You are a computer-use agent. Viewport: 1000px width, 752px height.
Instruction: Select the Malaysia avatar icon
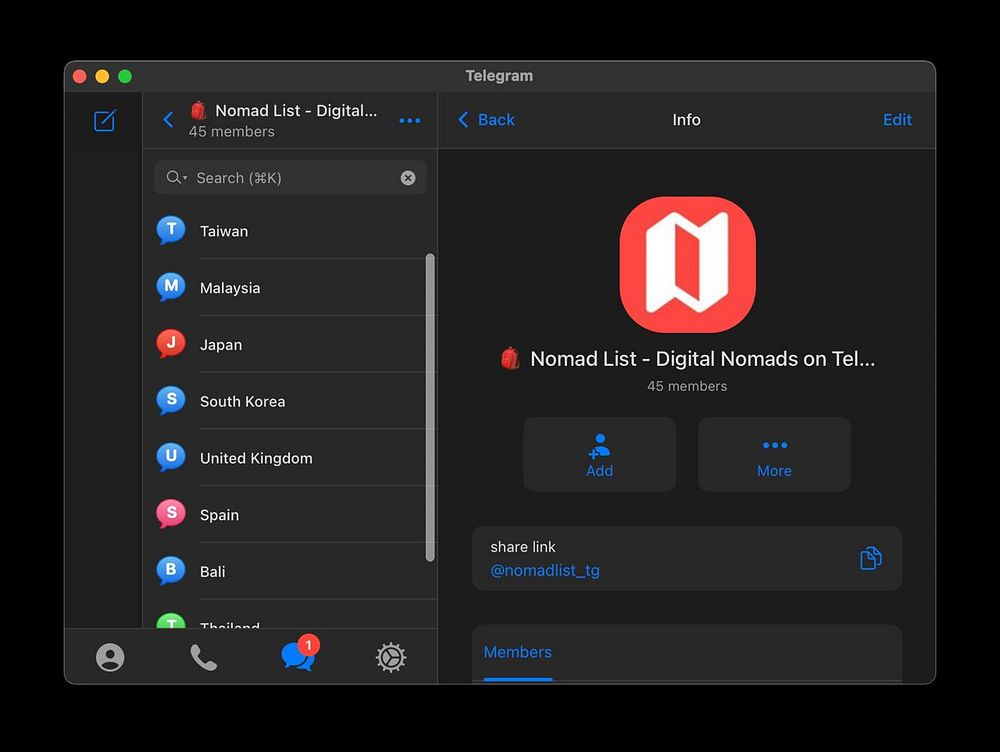pyautogui.click(x=171, y=287)
